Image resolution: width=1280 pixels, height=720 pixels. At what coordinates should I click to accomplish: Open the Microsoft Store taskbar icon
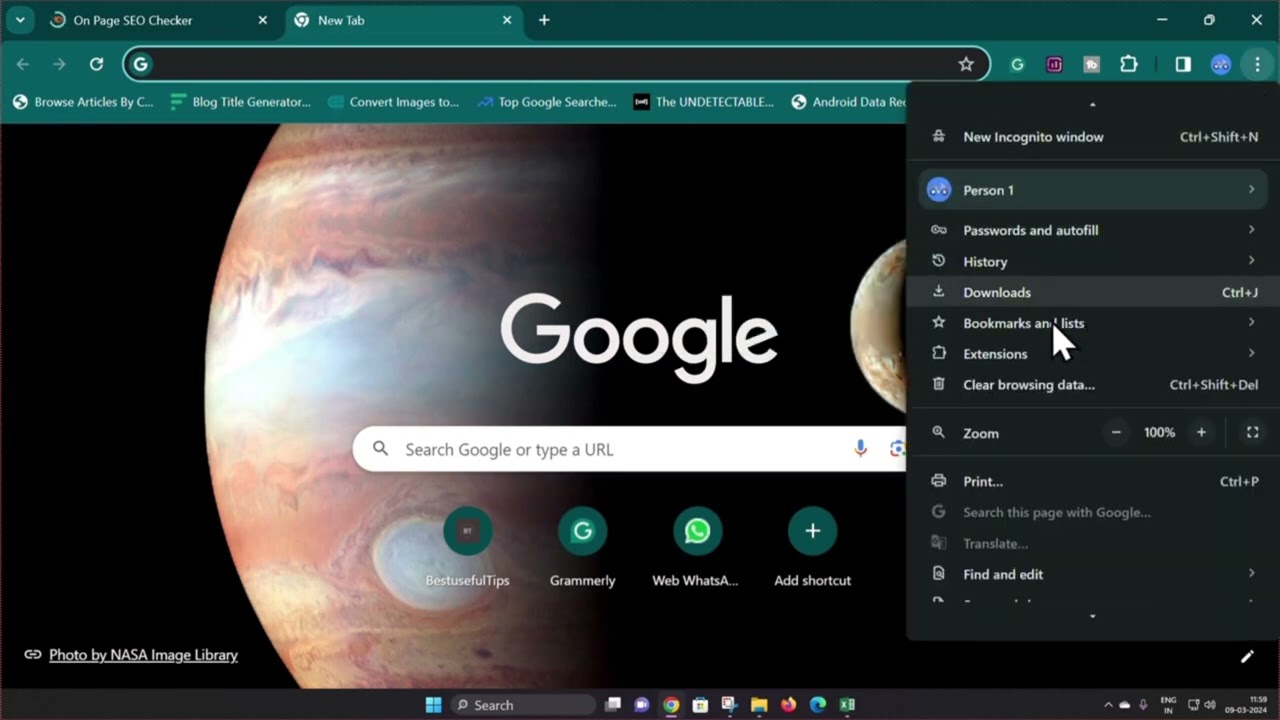pyautogui.click(x=700, y=705)
